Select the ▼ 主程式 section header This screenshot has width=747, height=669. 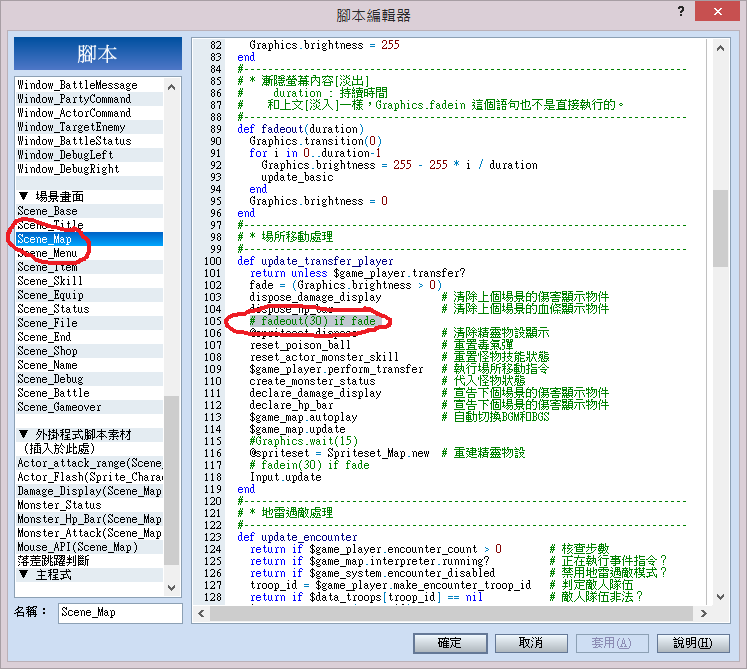(90, 575)
